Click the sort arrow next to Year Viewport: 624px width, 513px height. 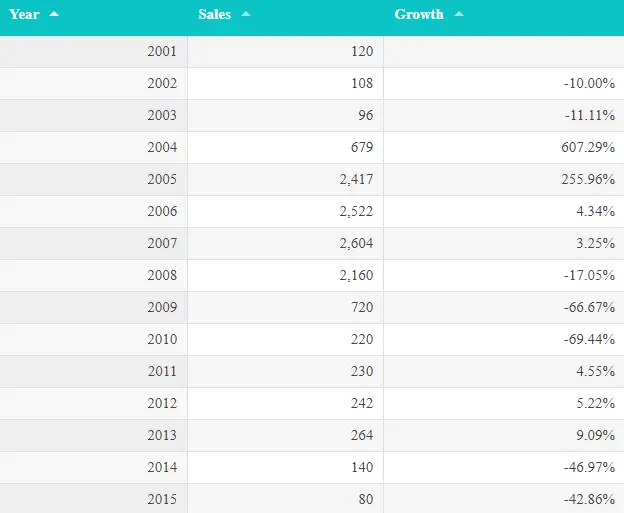point(54,14)
